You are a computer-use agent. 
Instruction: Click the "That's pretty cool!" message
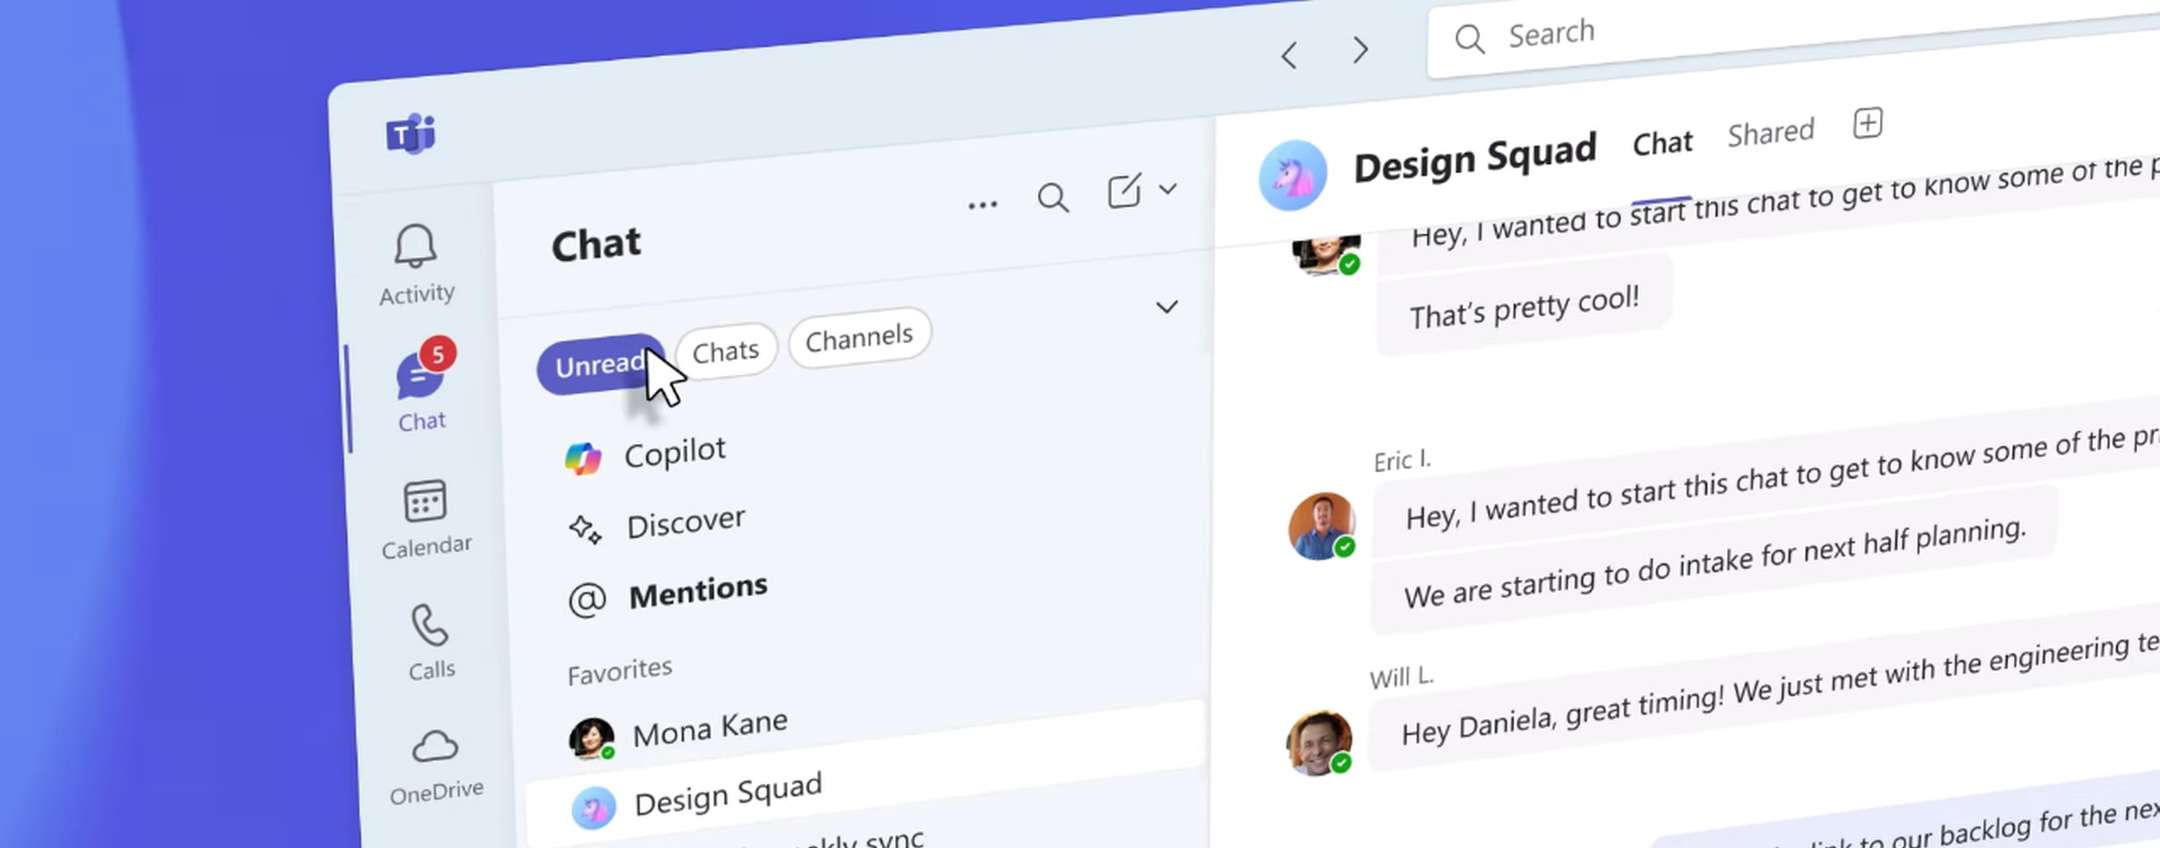tap(1524, 306)
